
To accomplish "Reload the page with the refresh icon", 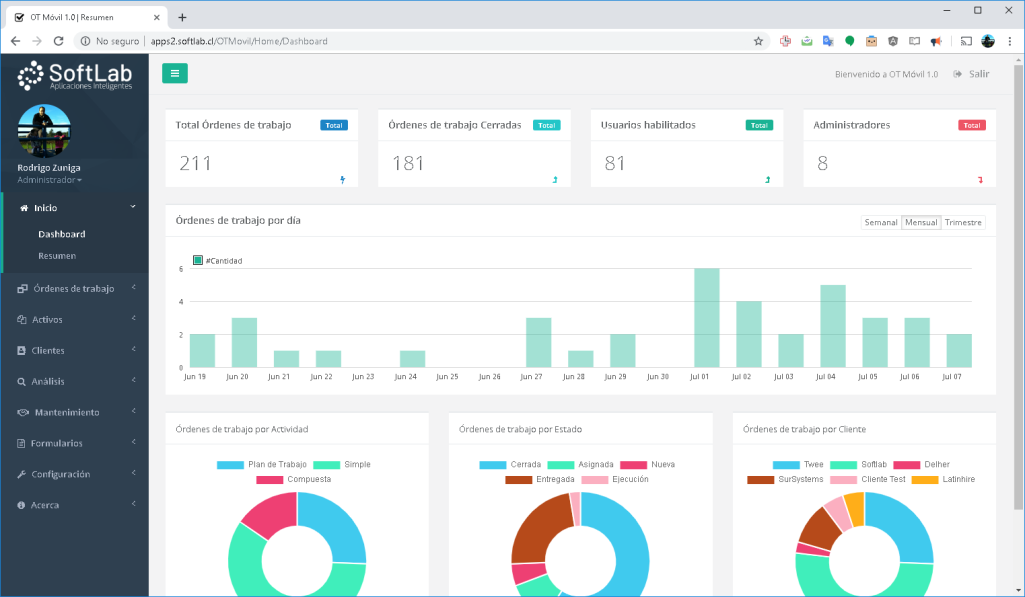I will [58, 41].
